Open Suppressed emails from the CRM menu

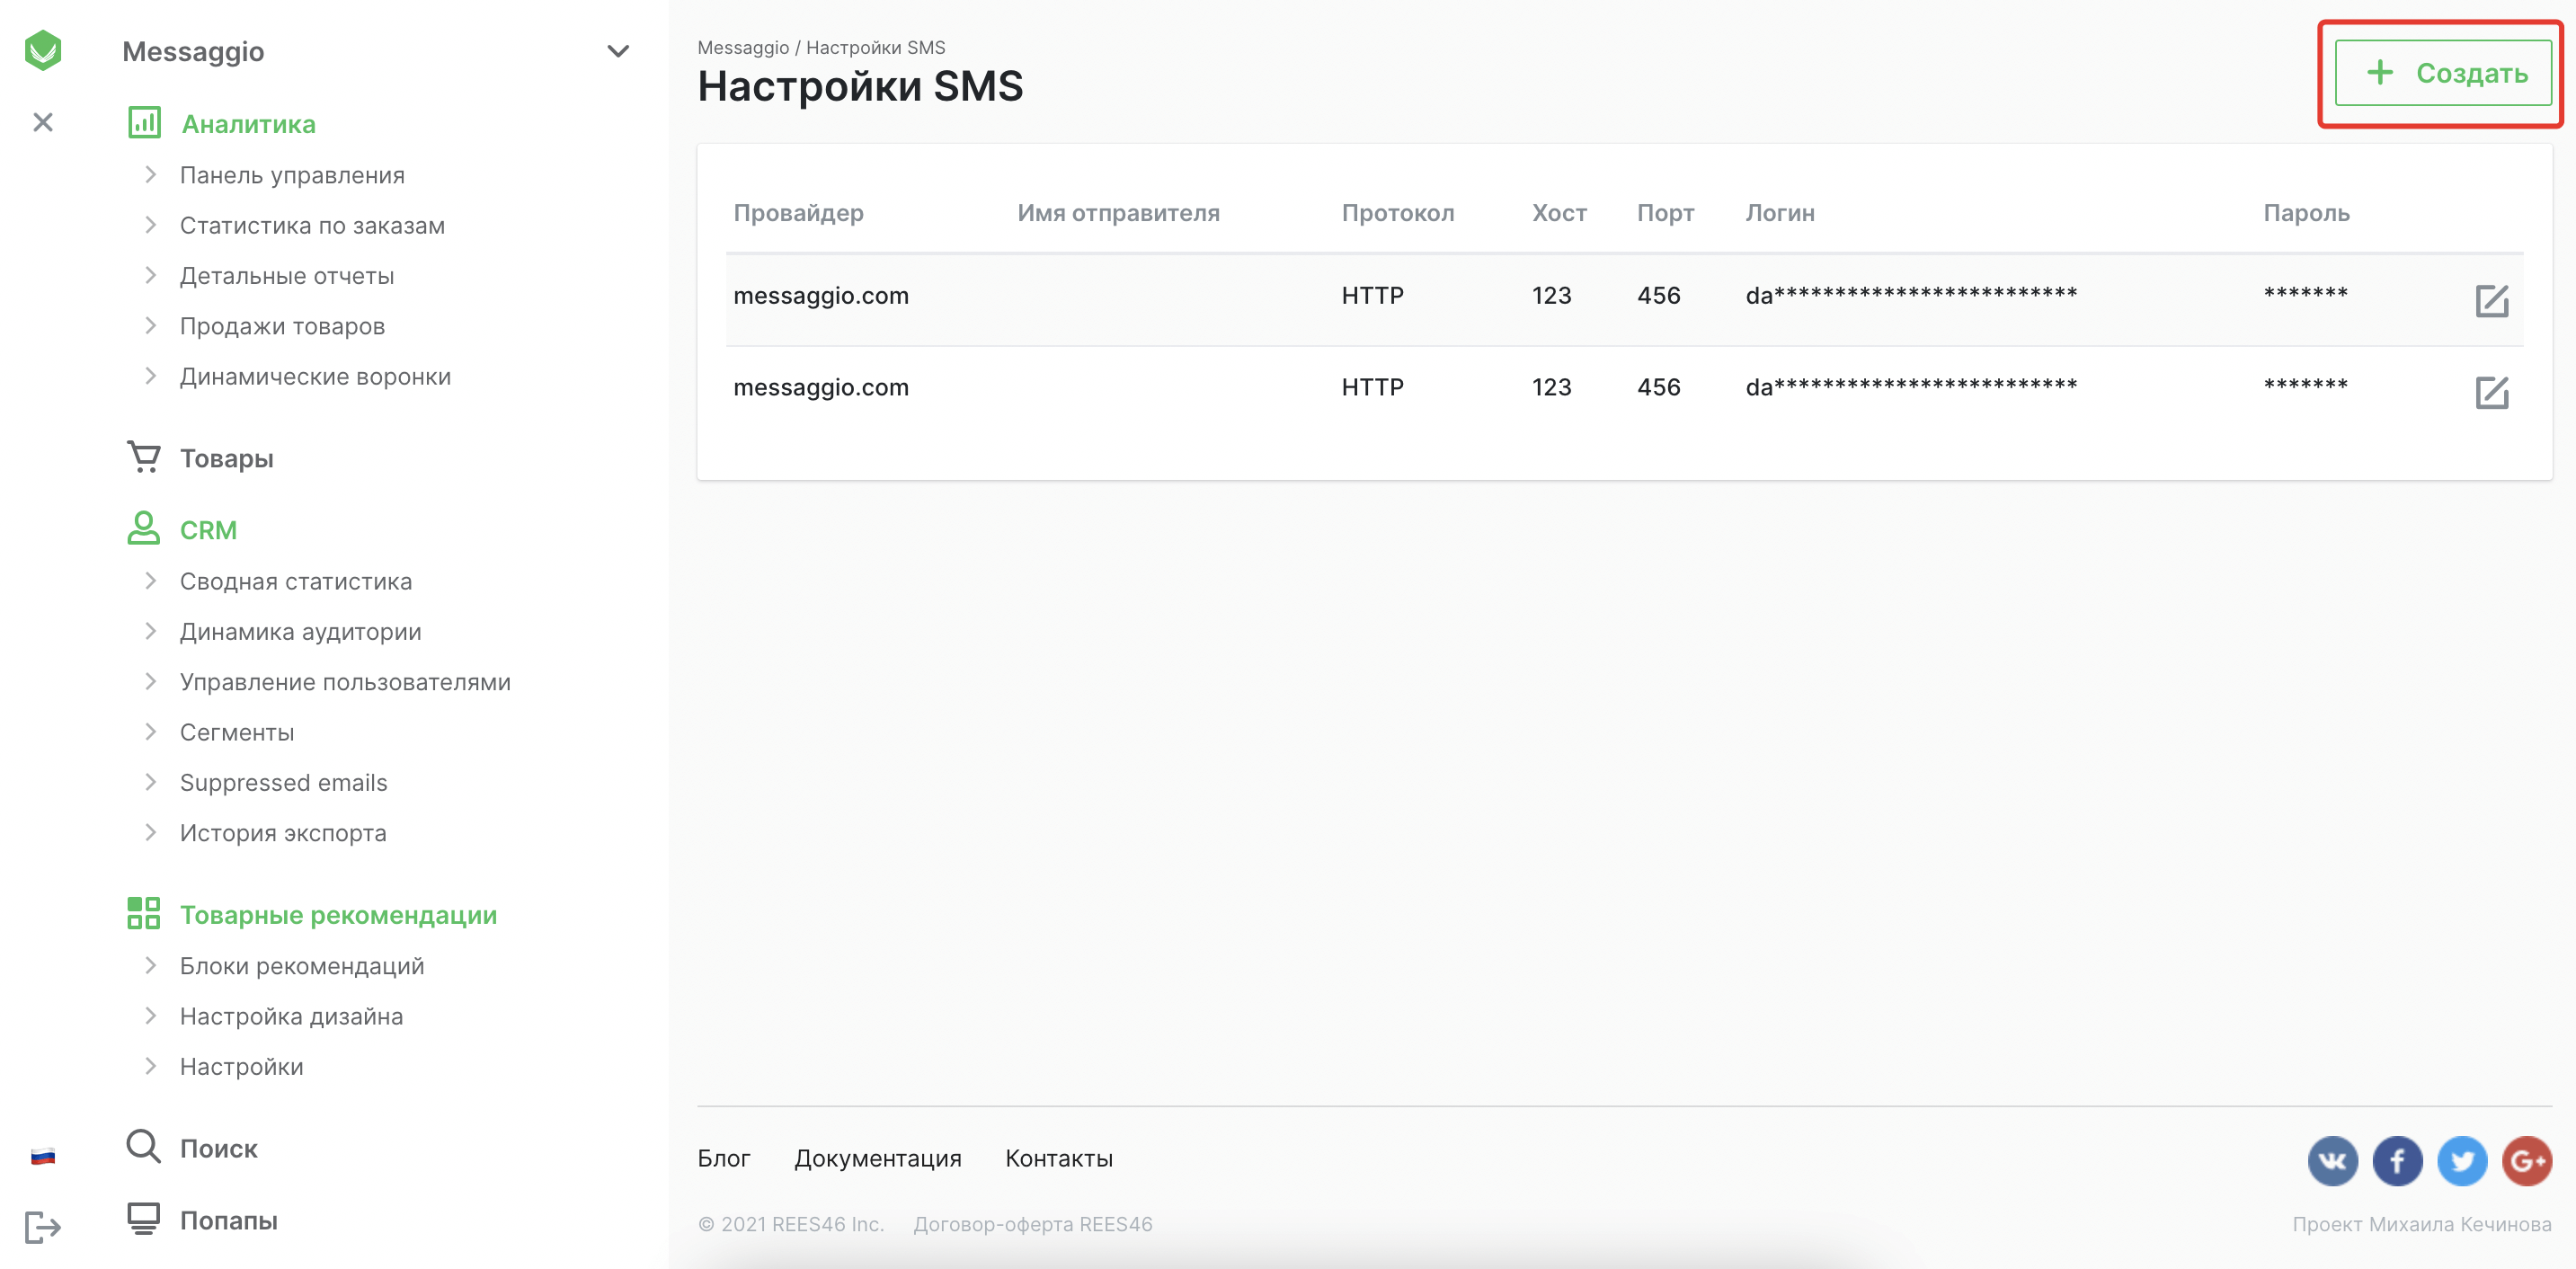283,782
